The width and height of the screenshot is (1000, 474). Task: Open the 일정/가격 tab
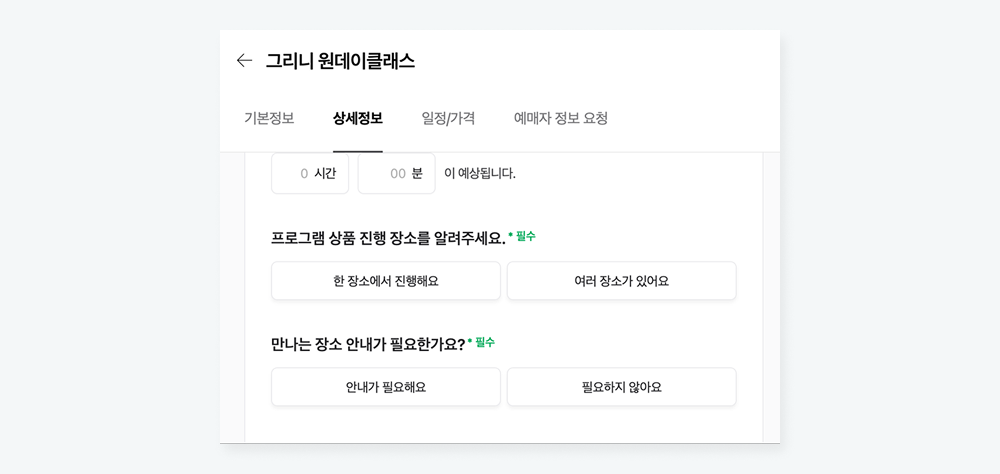[448, 119]
